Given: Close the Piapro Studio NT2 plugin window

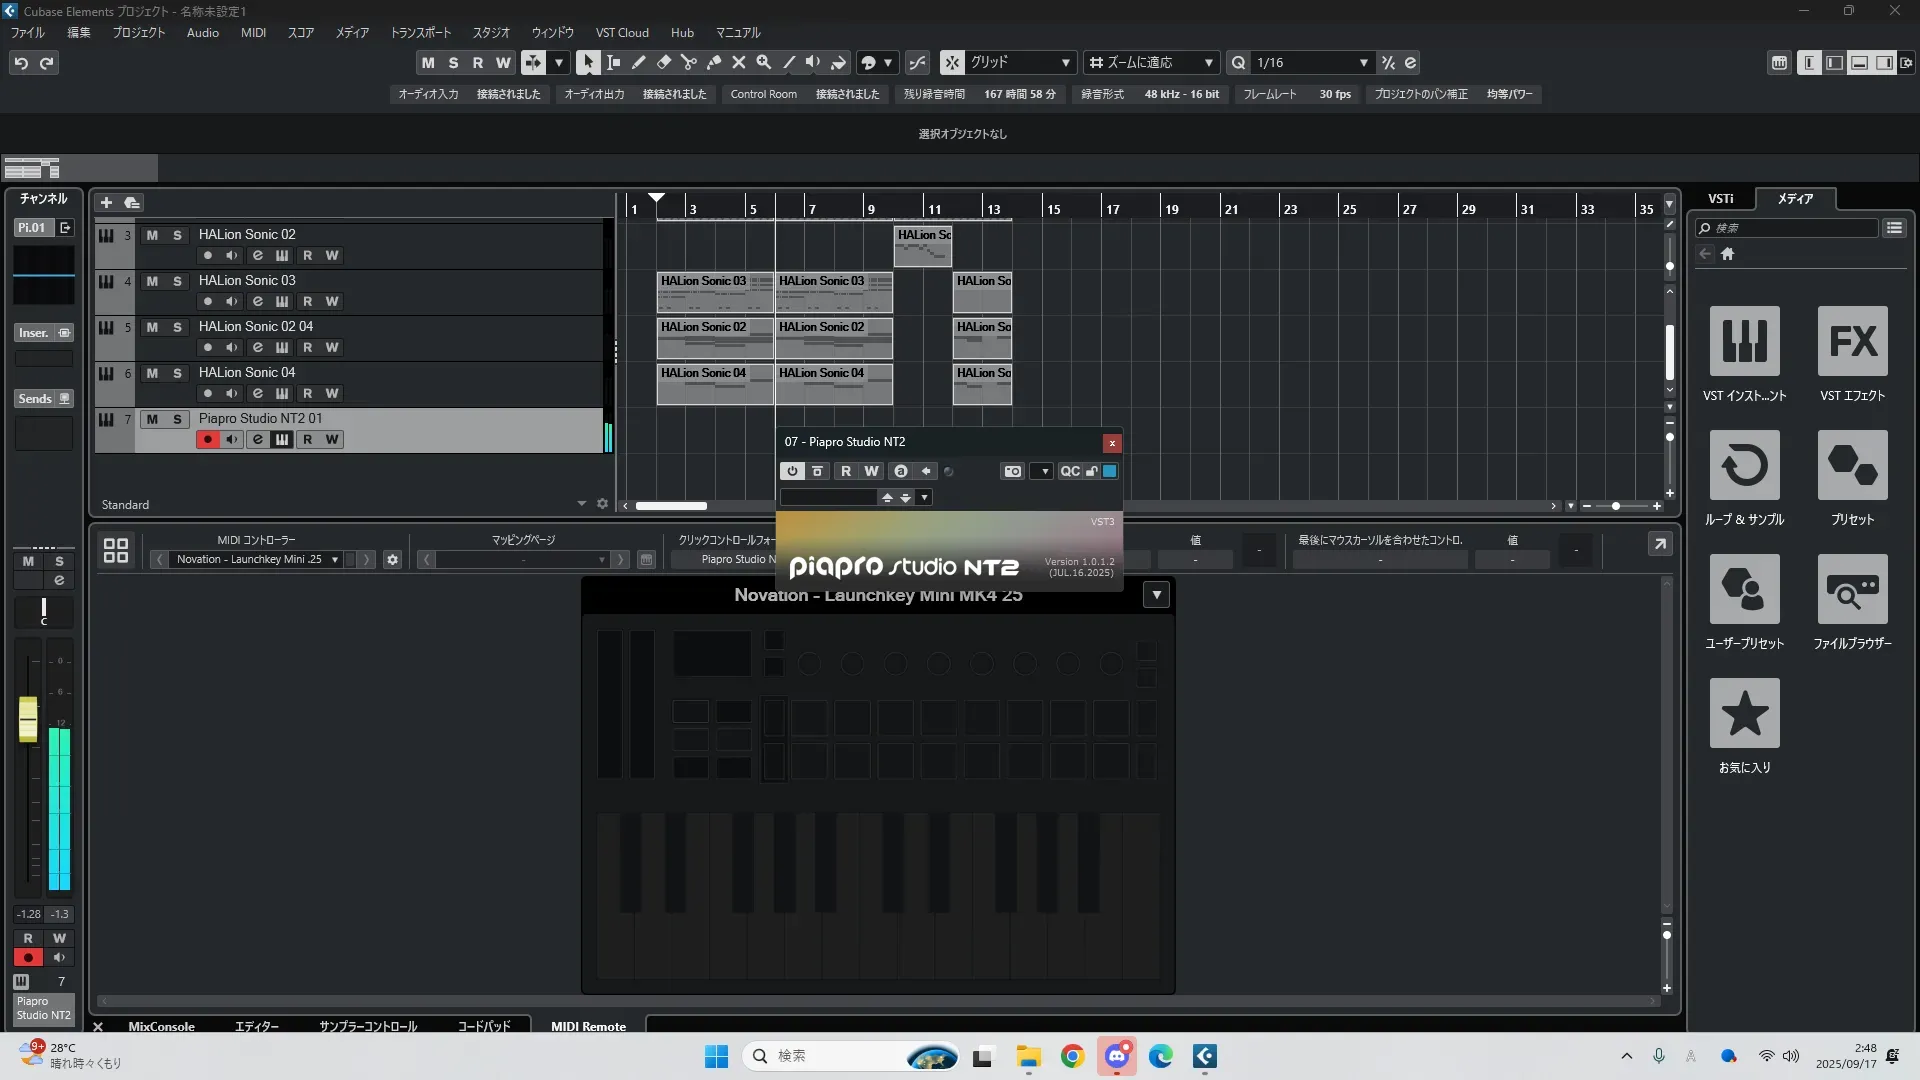Looking at the screenshot, I should click(1111, 443).
